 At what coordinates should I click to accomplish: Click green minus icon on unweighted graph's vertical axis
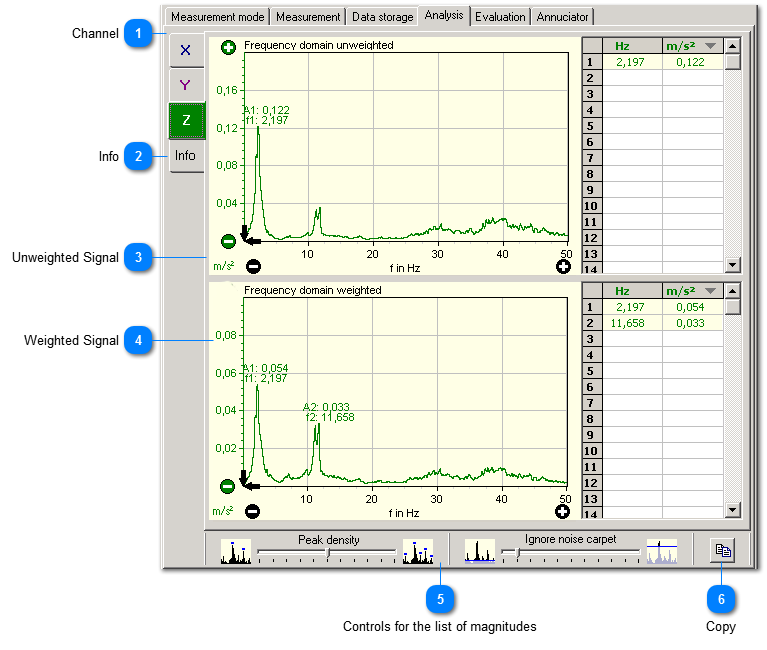(228, 241)
